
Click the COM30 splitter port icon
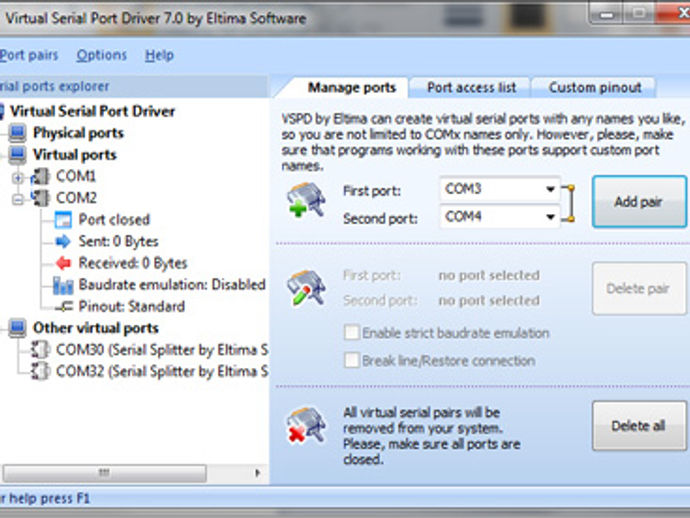click(40, 350)
